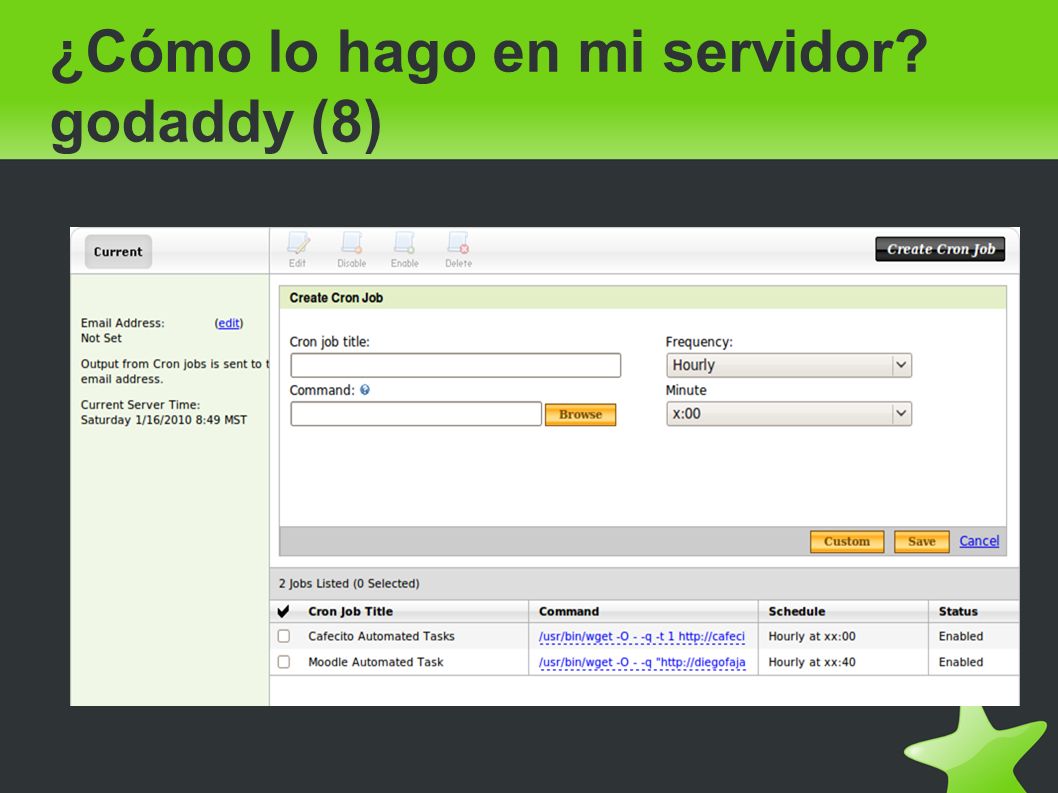Click the Enabled status of Moodle row

pos(961,662)
